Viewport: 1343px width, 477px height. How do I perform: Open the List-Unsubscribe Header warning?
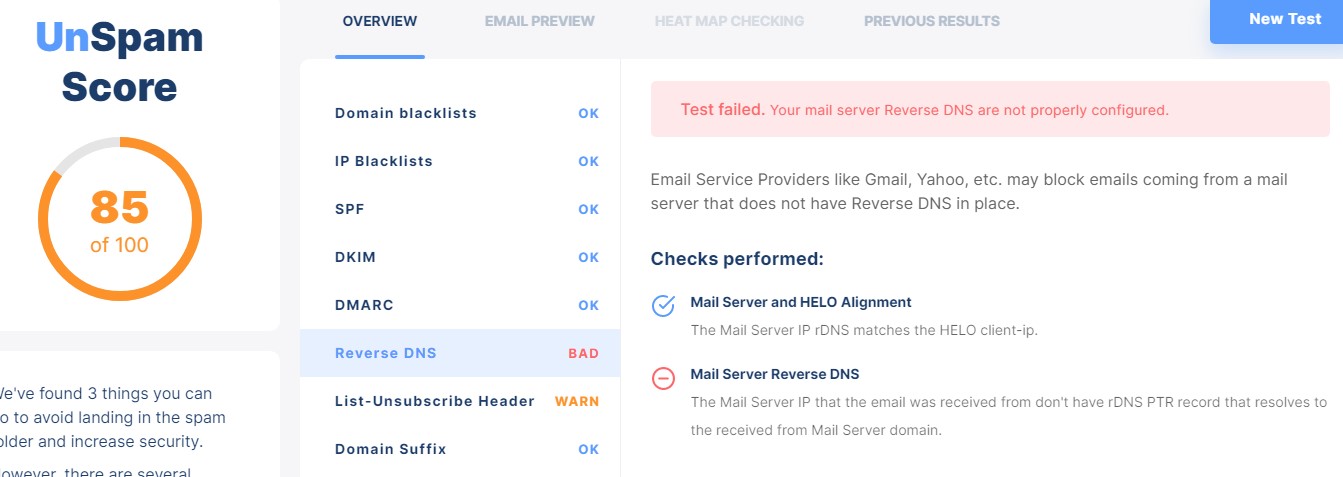click(x=460, y=401)
